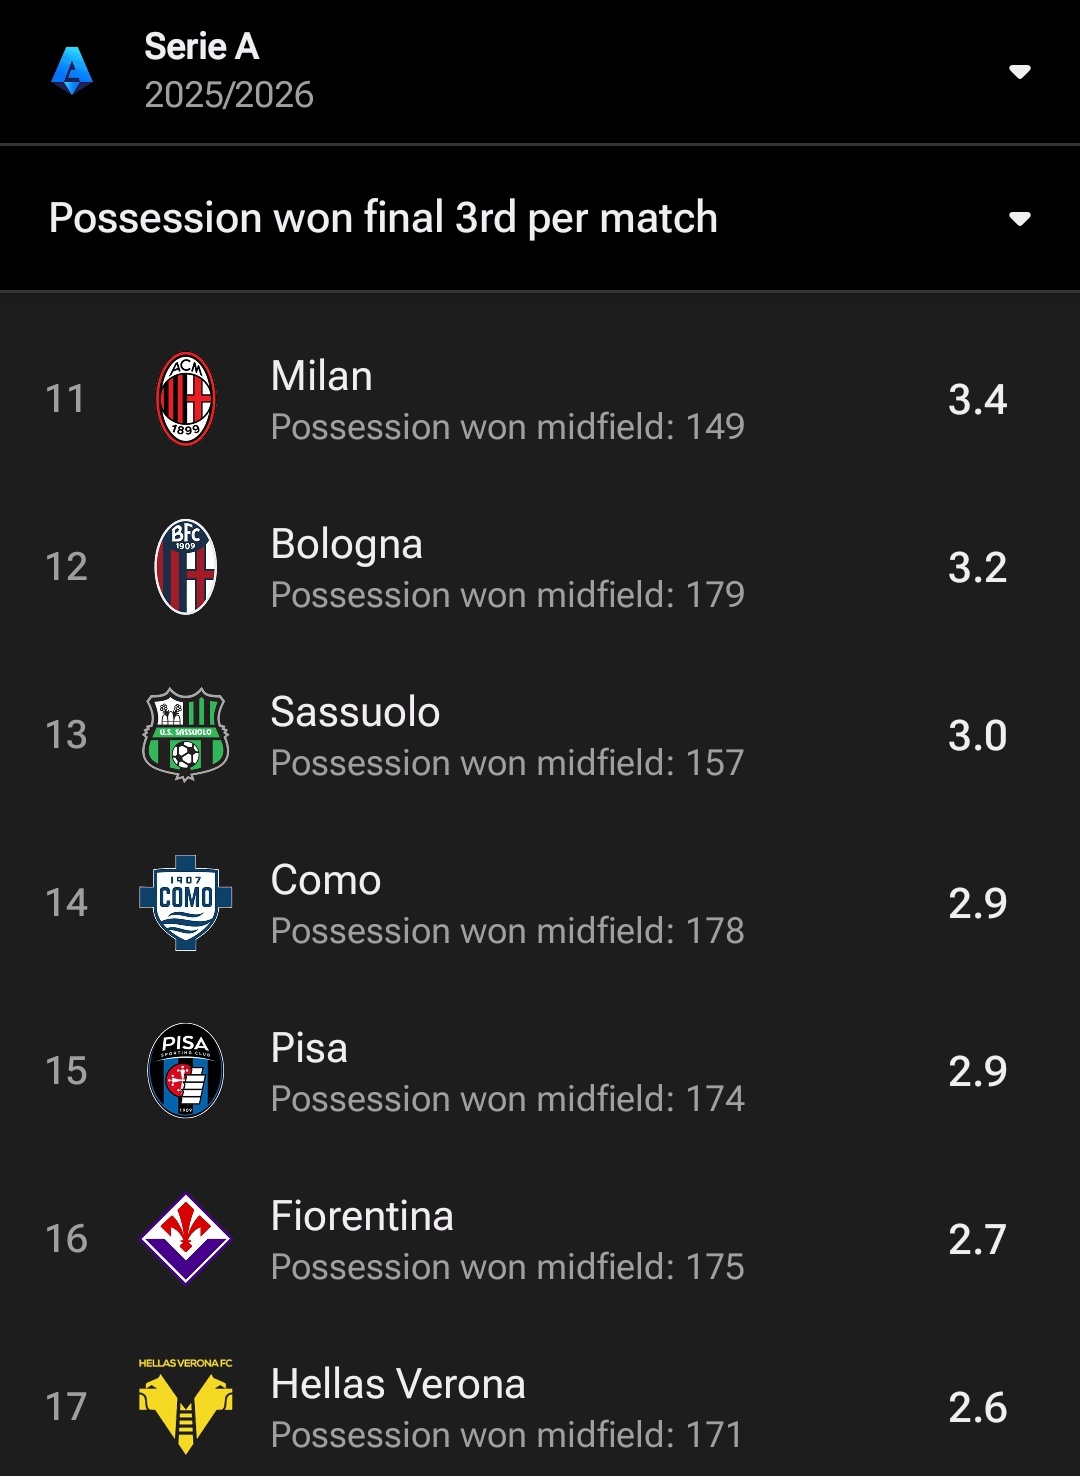The width and height of the screenshot is (1080, 1476).
Task: Tap the Bologna club crest
Action: pos(186,567)
